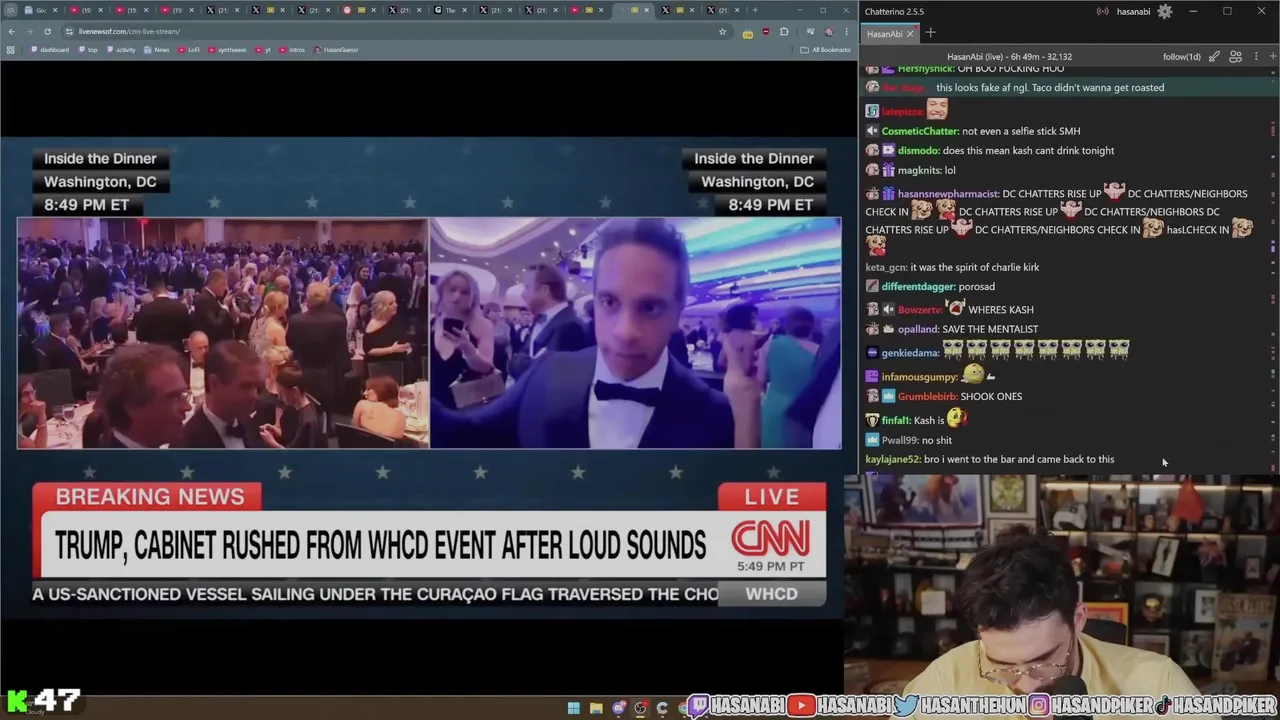Viewport: 1280px width, 720px height.
Task: View site information icon in address bar
Action: tap(69, 31)
